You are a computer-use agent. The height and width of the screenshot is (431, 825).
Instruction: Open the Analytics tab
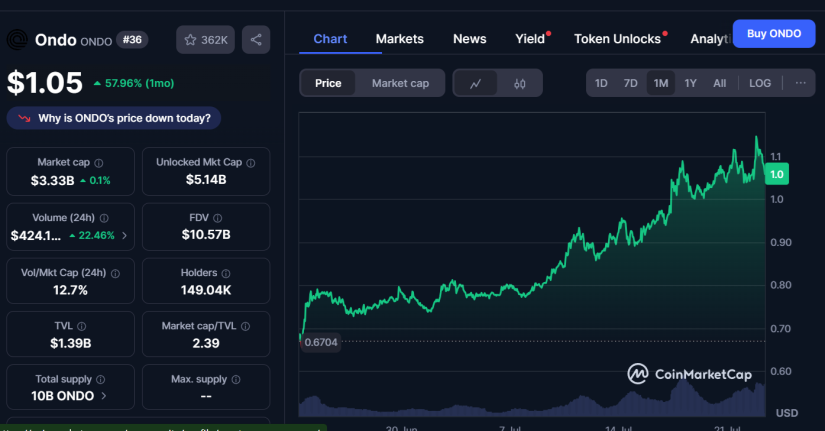pos(710,39)
